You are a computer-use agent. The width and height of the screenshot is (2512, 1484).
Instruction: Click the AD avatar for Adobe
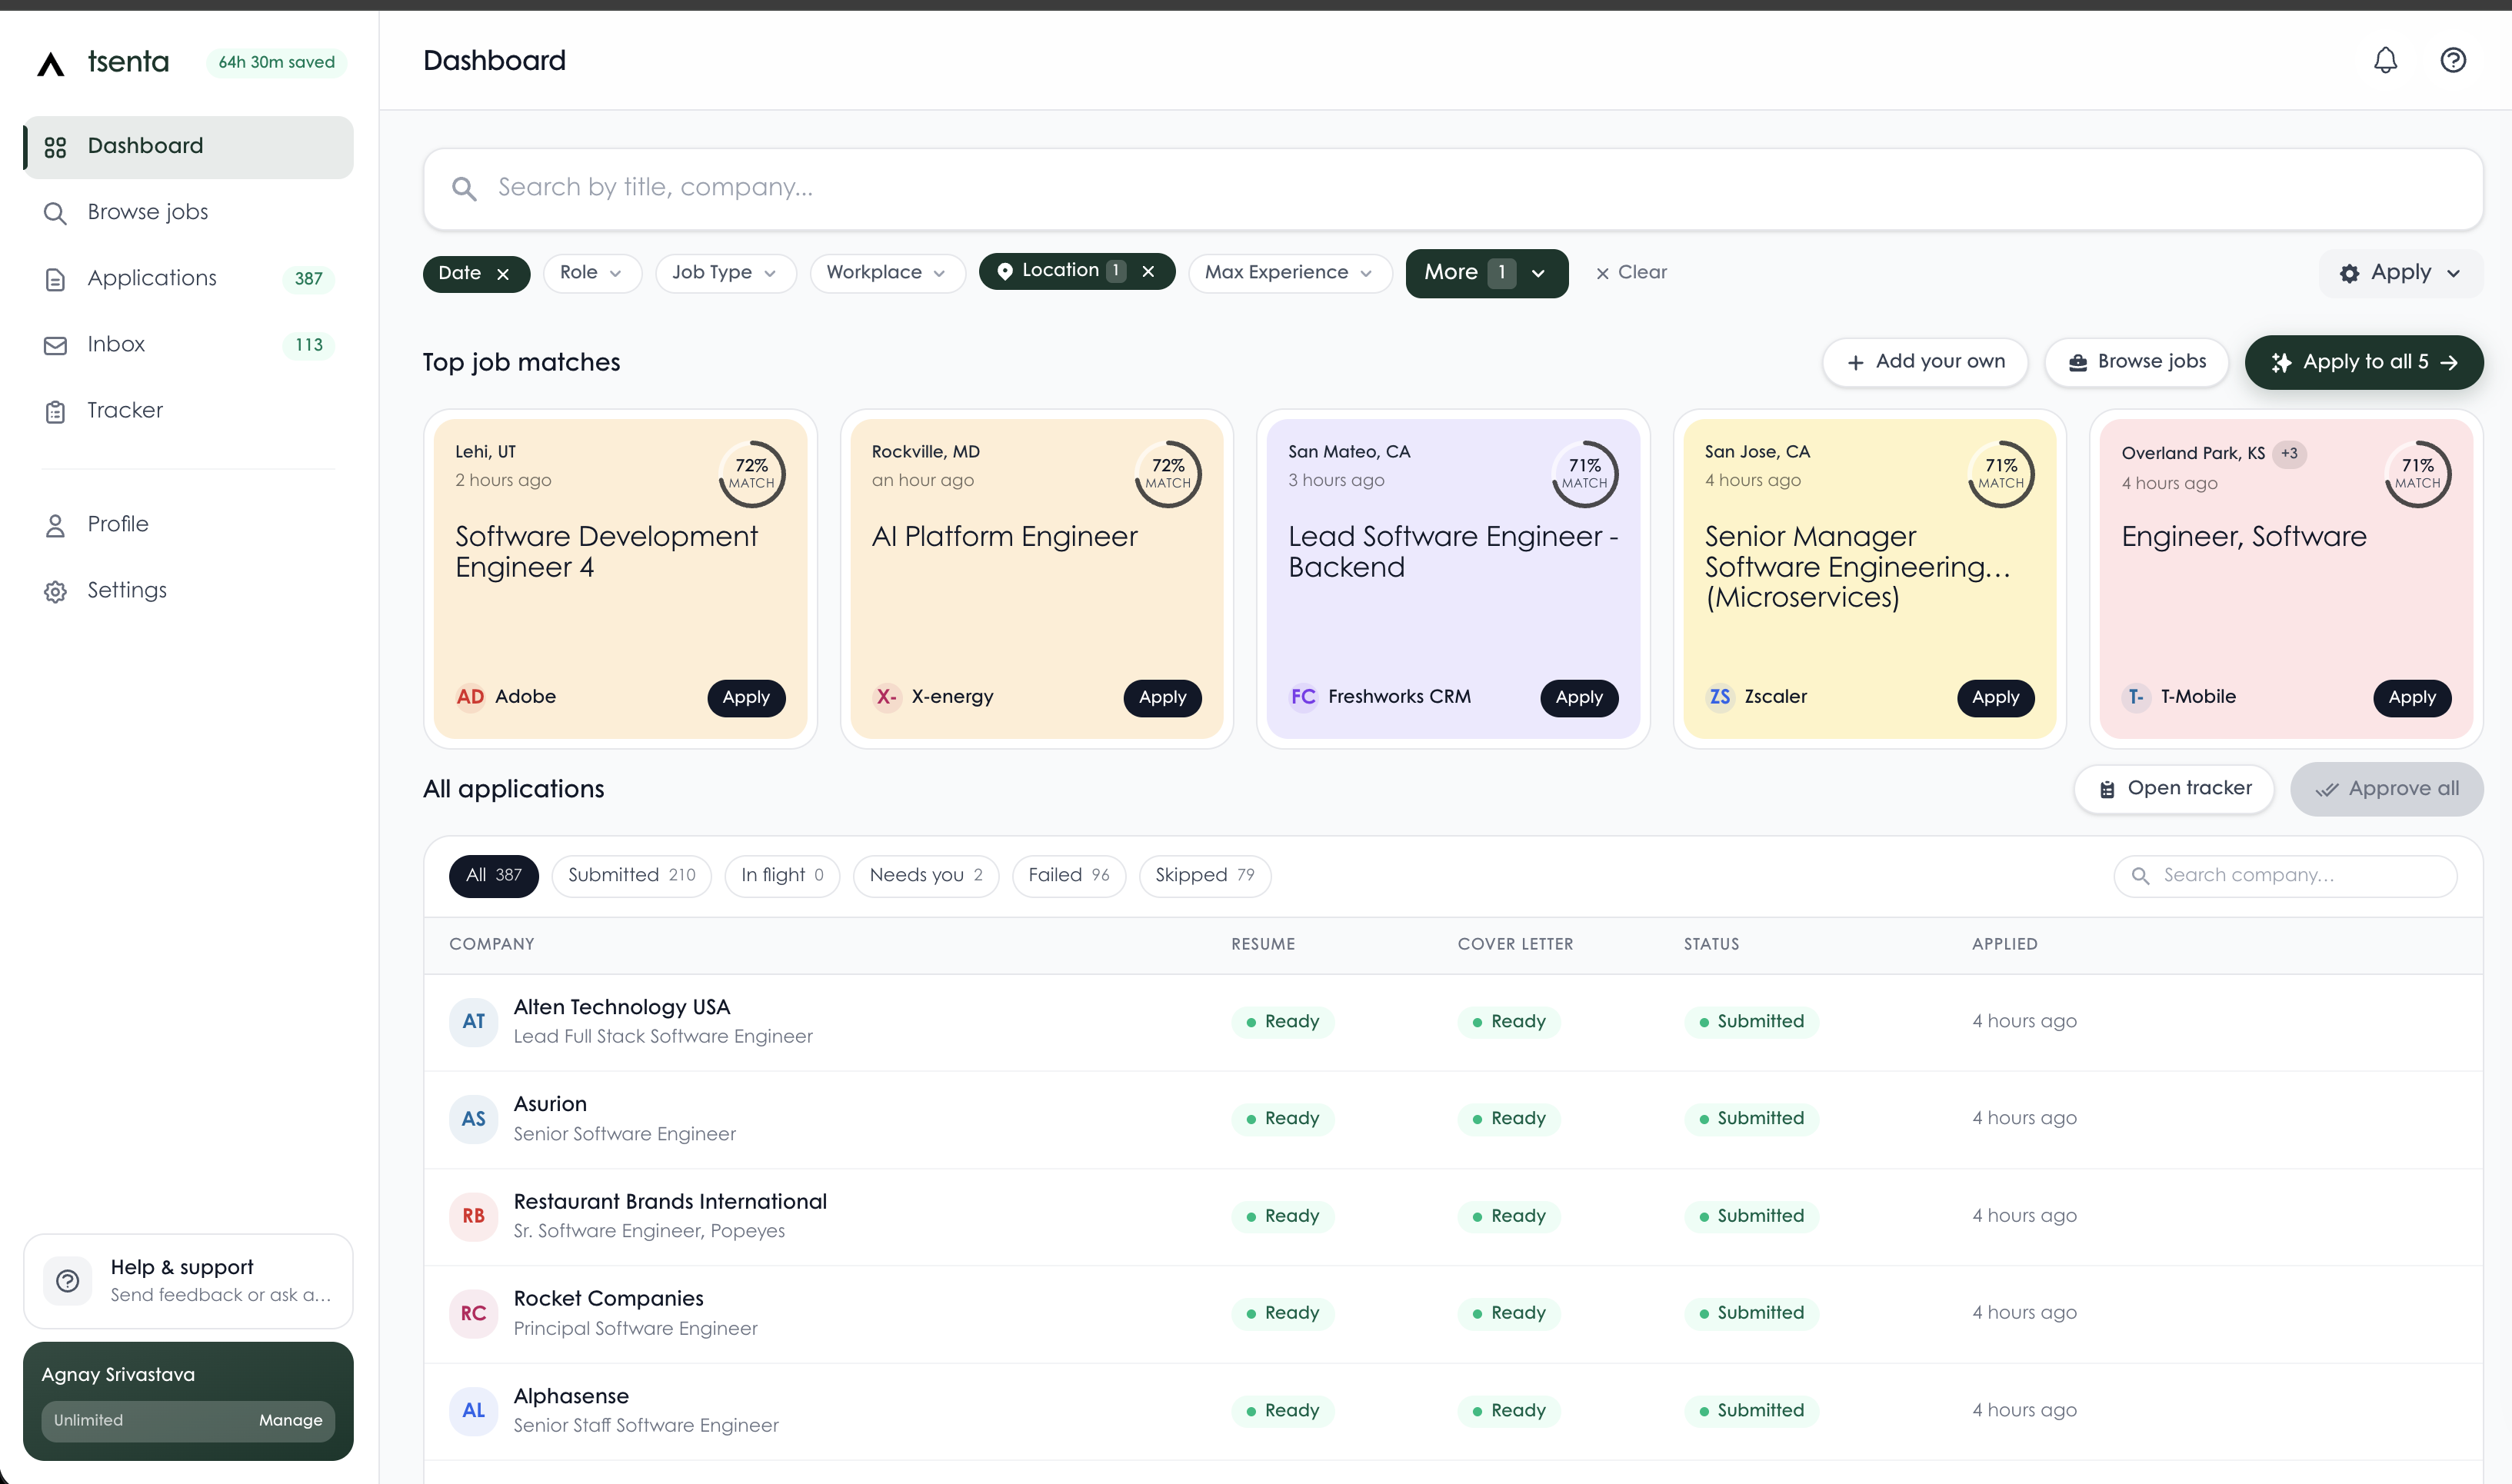(x=470, y=697)
